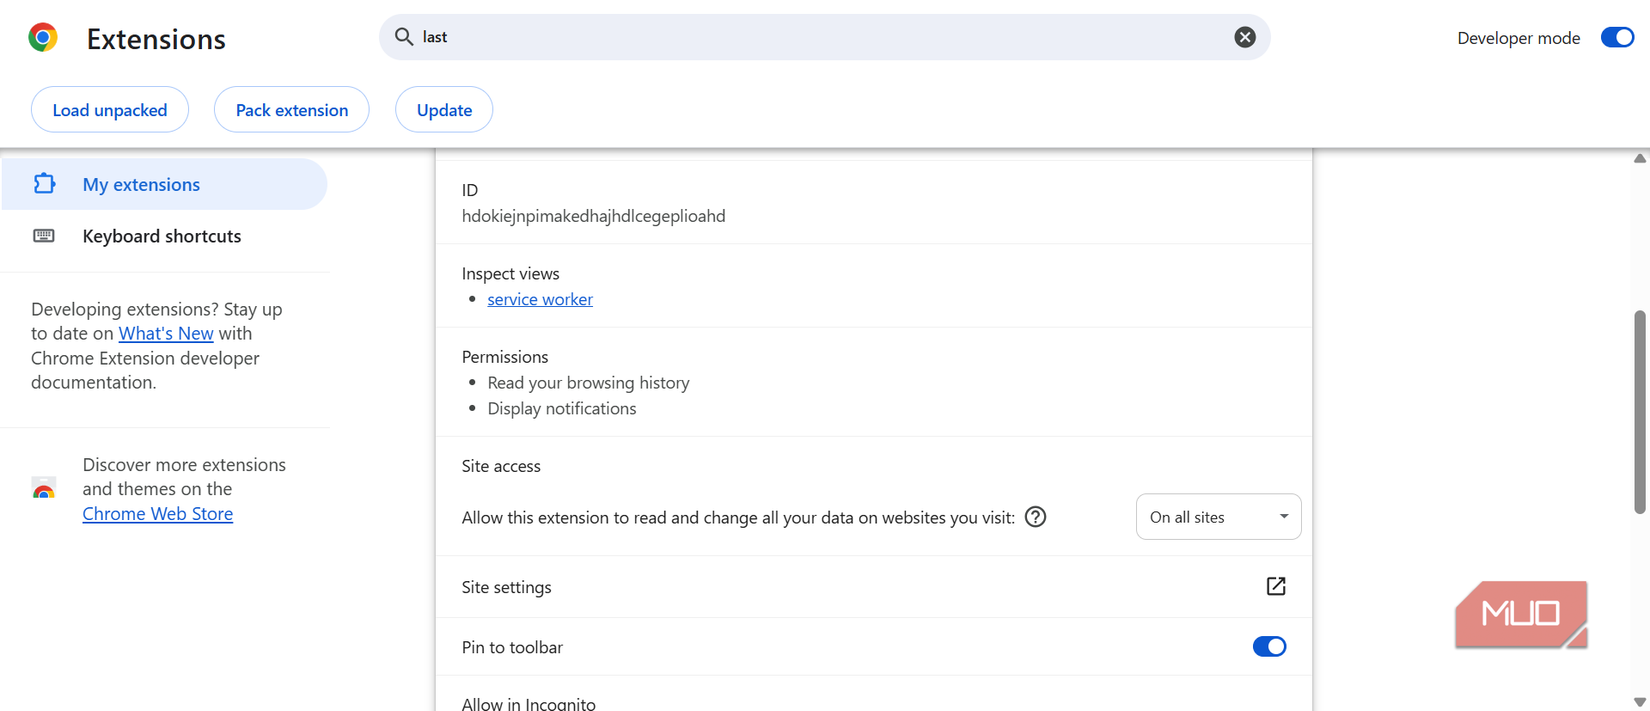Clear the search box with X icon
The height and width of the screenshot is (711, 1650).
pyautogui.click(x=1245, y=37)
